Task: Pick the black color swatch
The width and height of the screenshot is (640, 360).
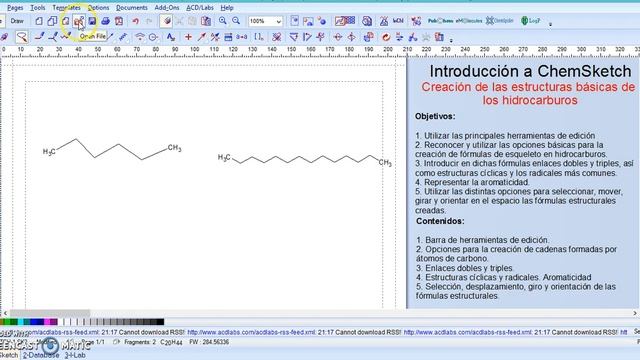Action: pos(160,322)
